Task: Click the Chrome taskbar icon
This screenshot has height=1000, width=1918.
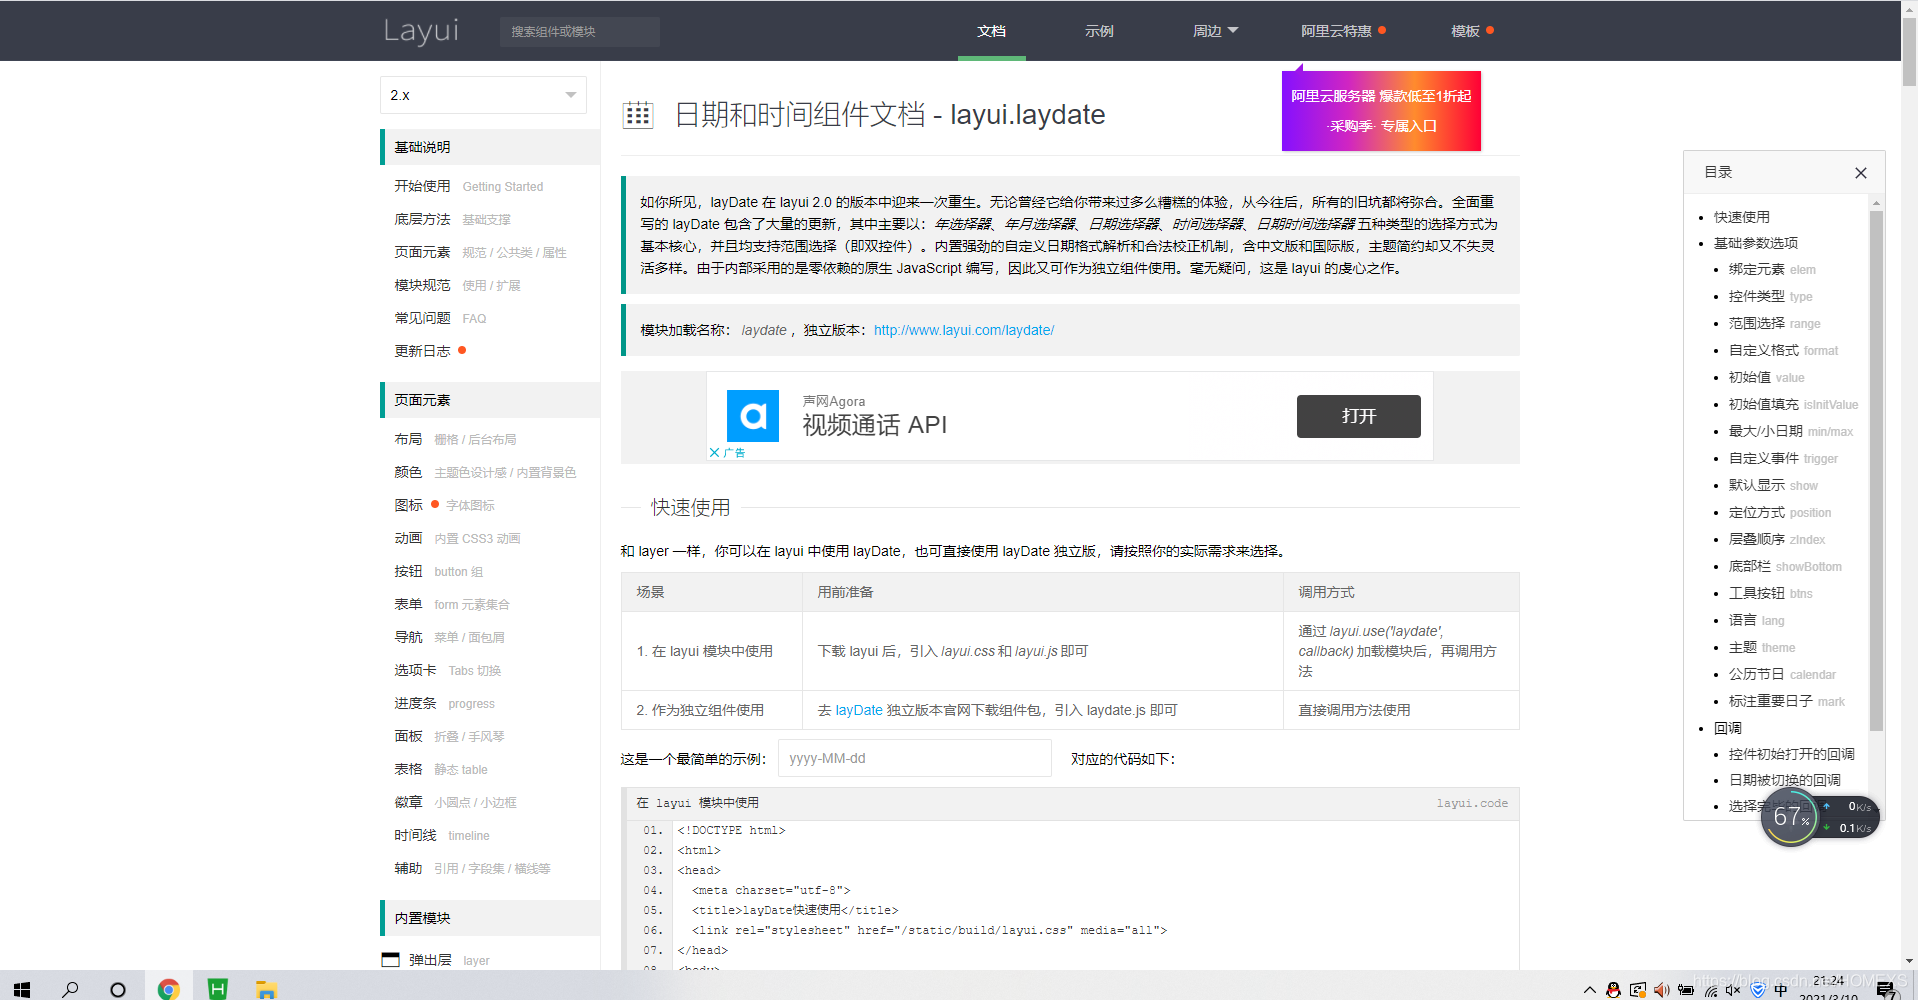Action: (168, 989)
